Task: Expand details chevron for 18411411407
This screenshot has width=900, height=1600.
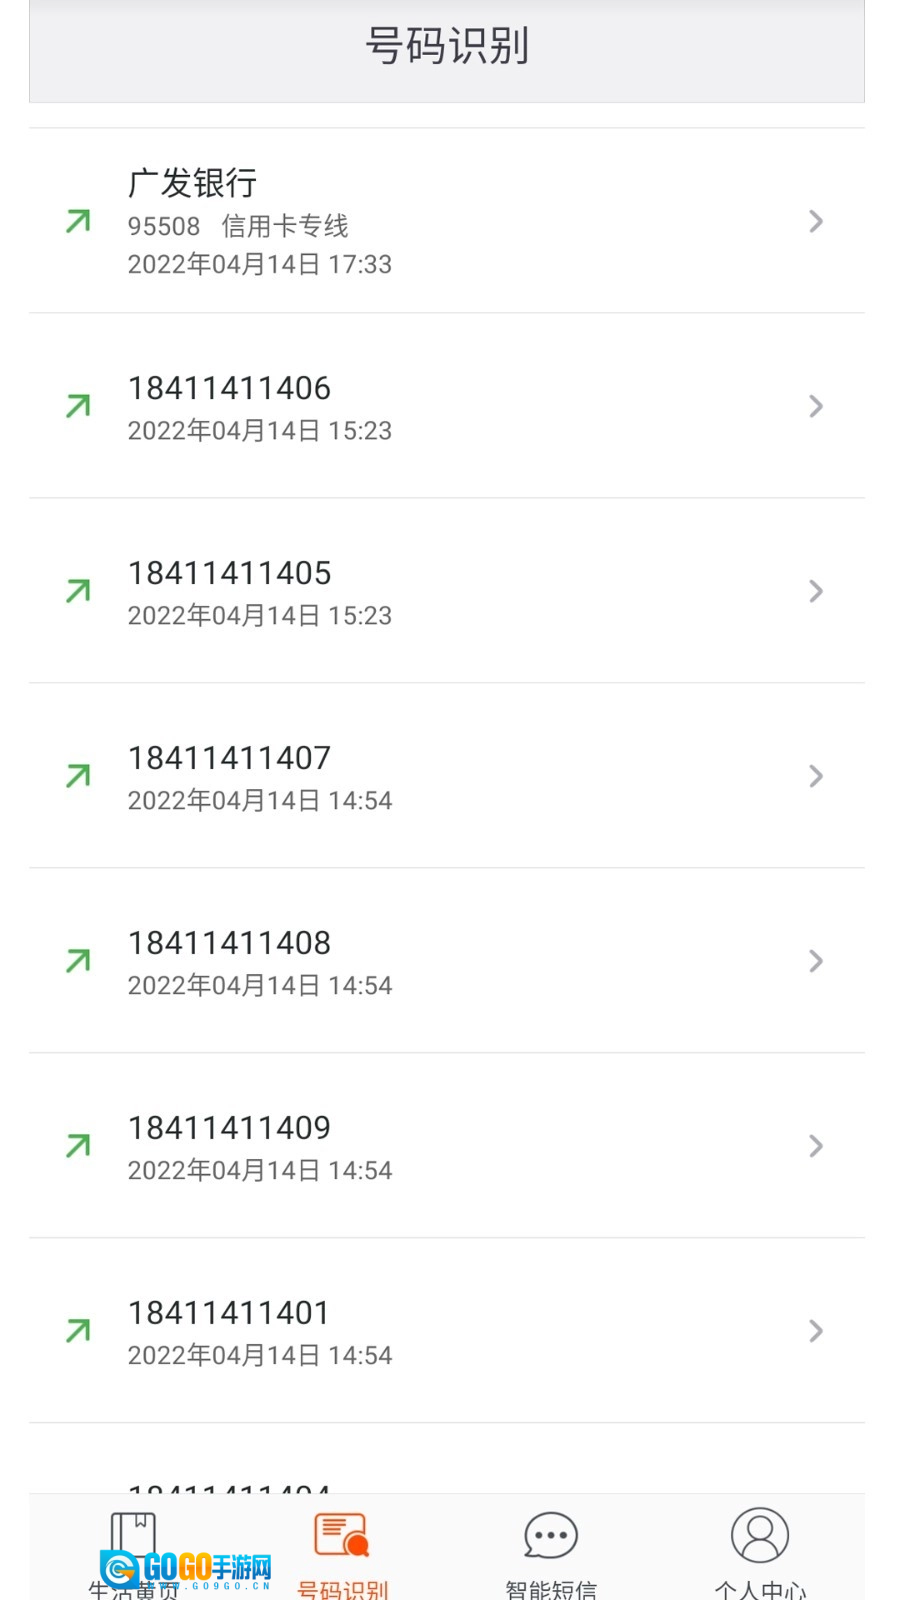Action: 816,776
